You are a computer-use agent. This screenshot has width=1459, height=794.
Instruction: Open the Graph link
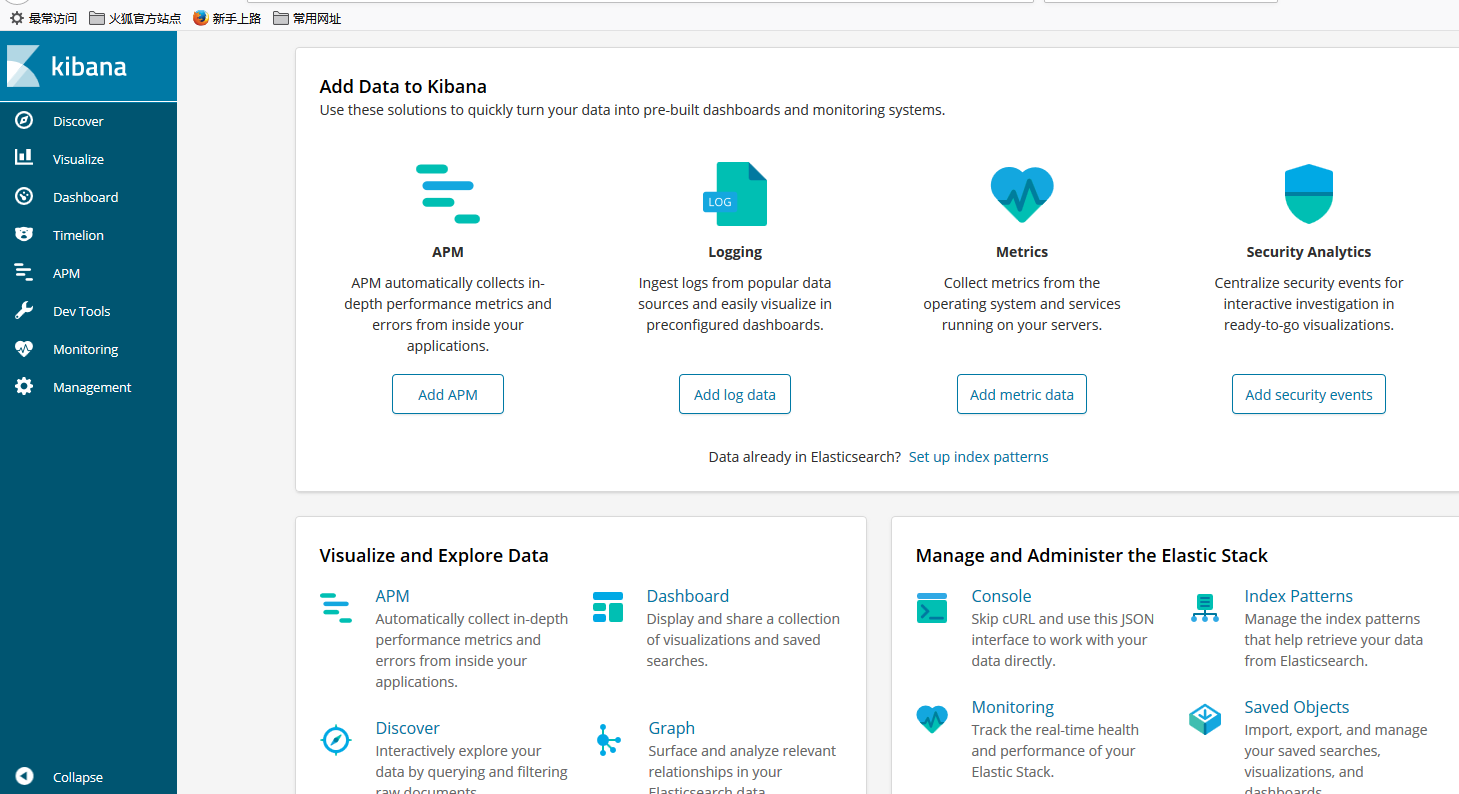click(x=671, y=728)
